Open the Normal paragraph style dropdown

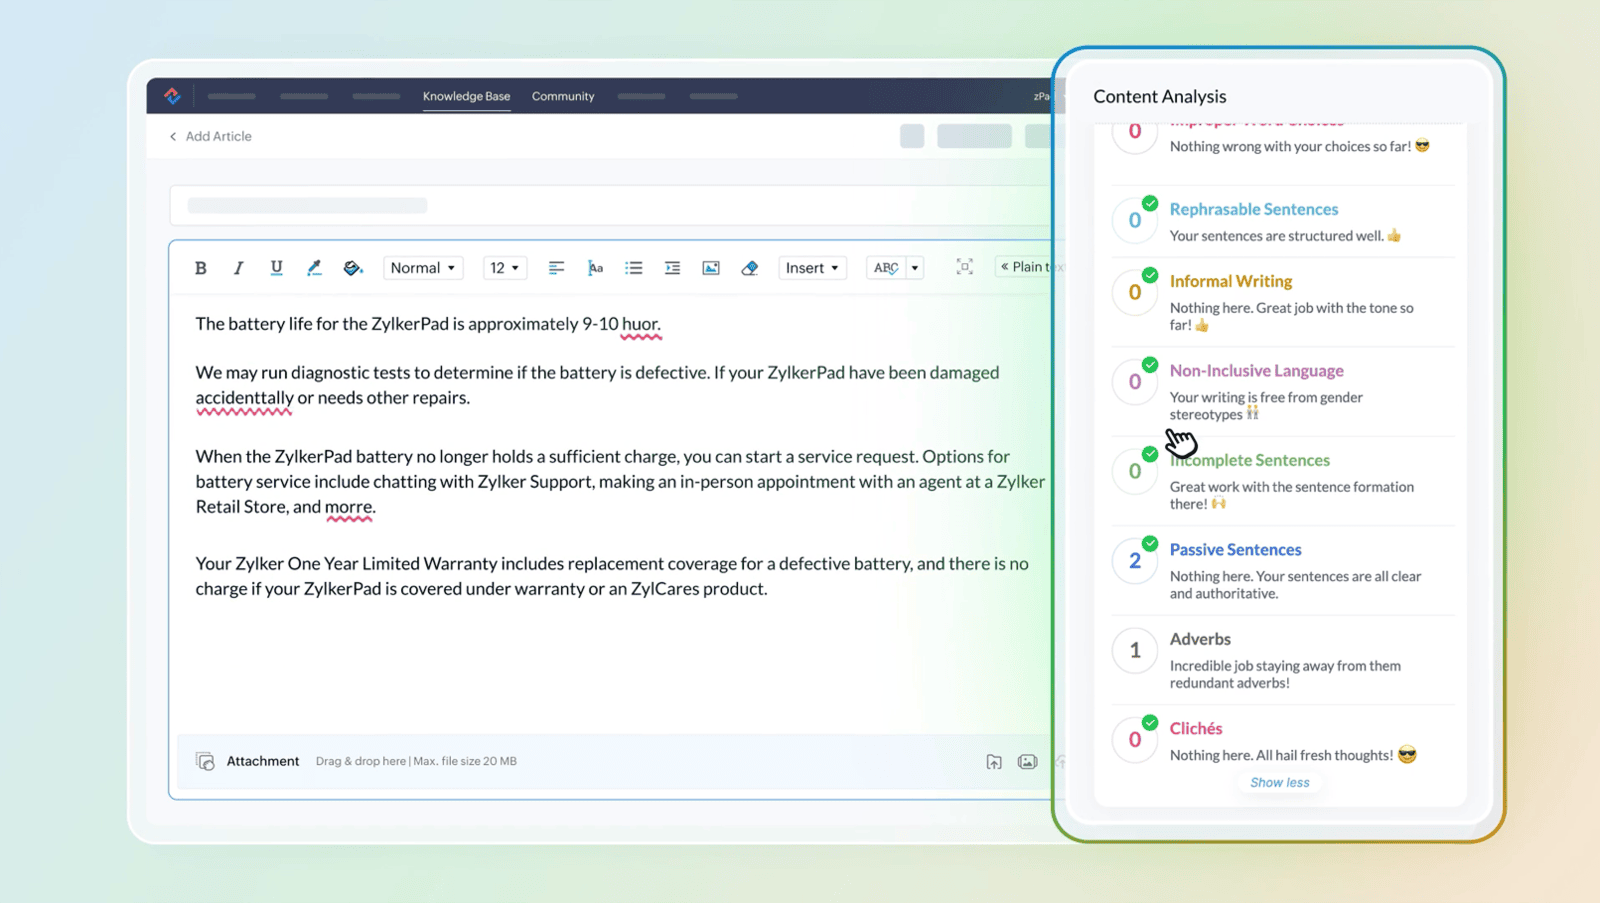tap(422, 268)
